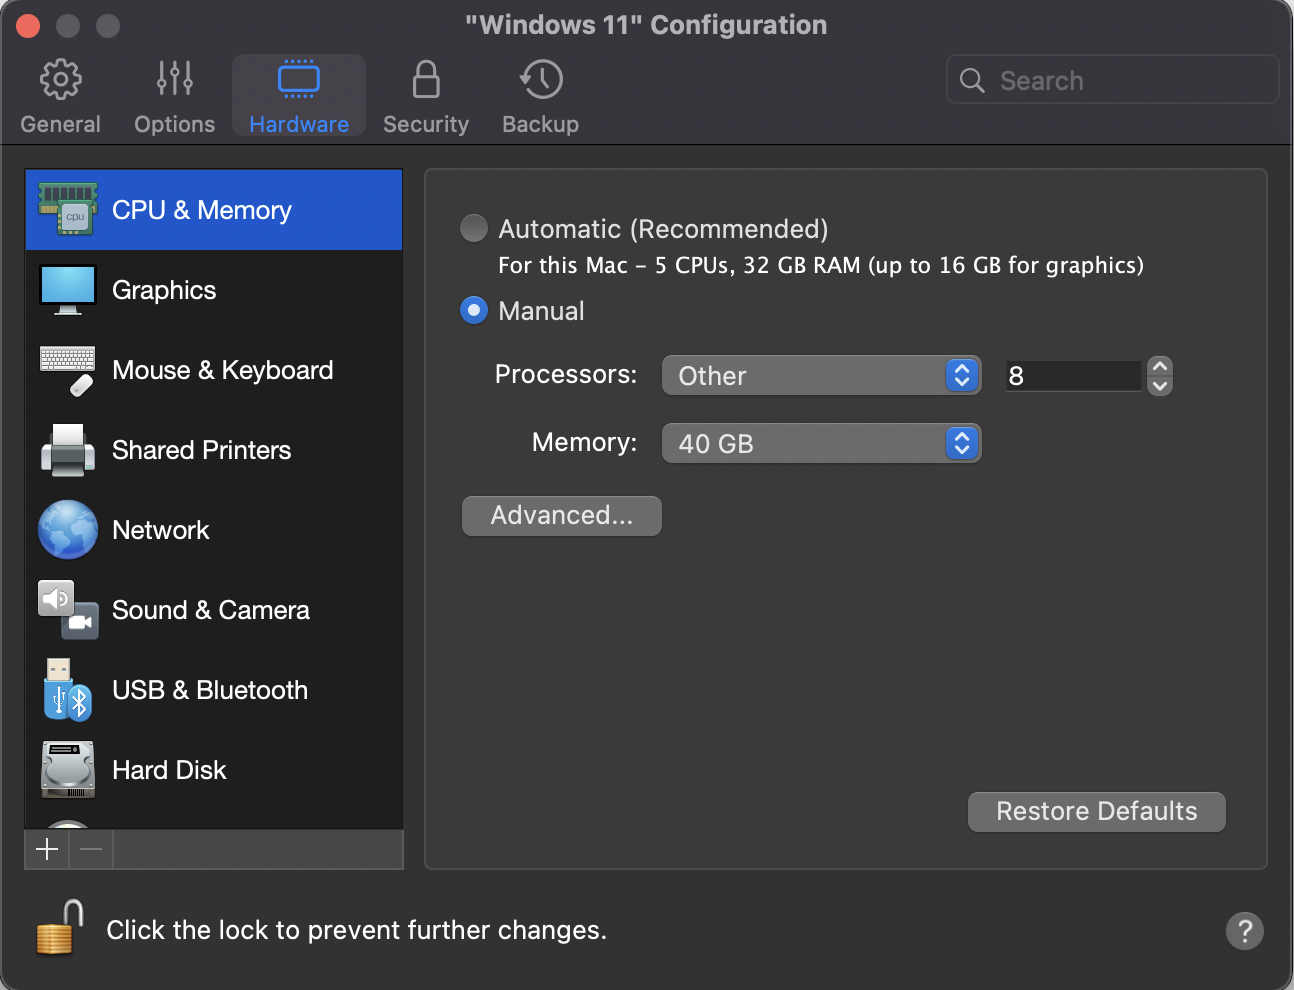1294x990 pixels.
Task: Click the Search field
Action: pyautogui.click(x=1112, y=80)
